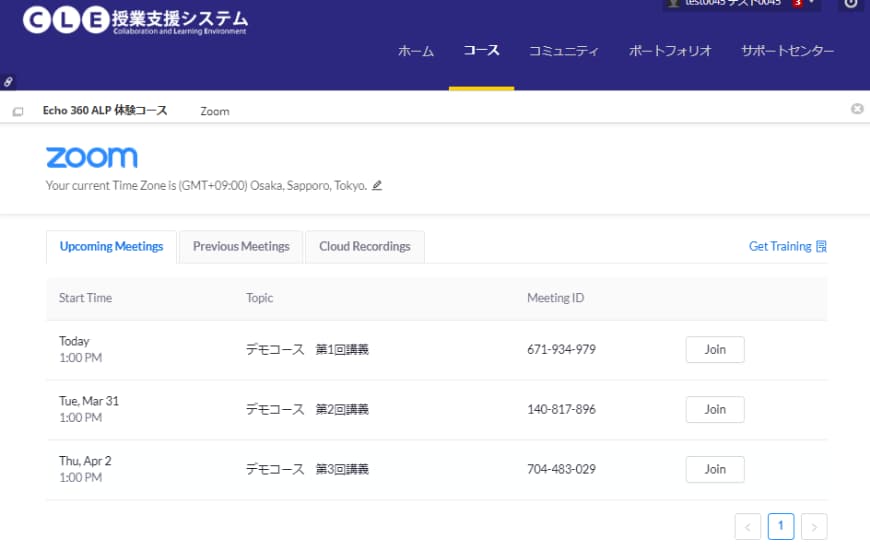870x550 pixels.
Task: Click the time zone text line
Action: tap(206, 185)
